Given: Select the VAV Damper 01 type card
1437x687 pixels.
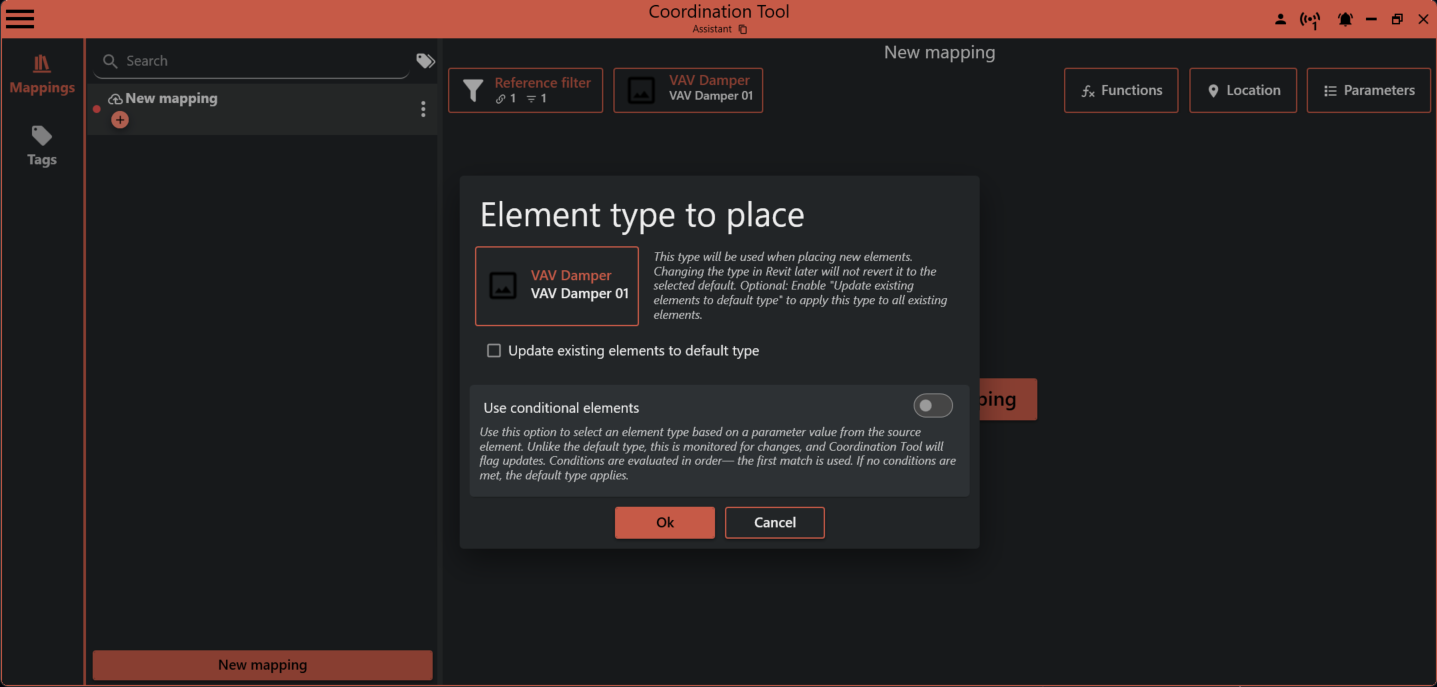Looking at the screenshot, I should [556, 286].
